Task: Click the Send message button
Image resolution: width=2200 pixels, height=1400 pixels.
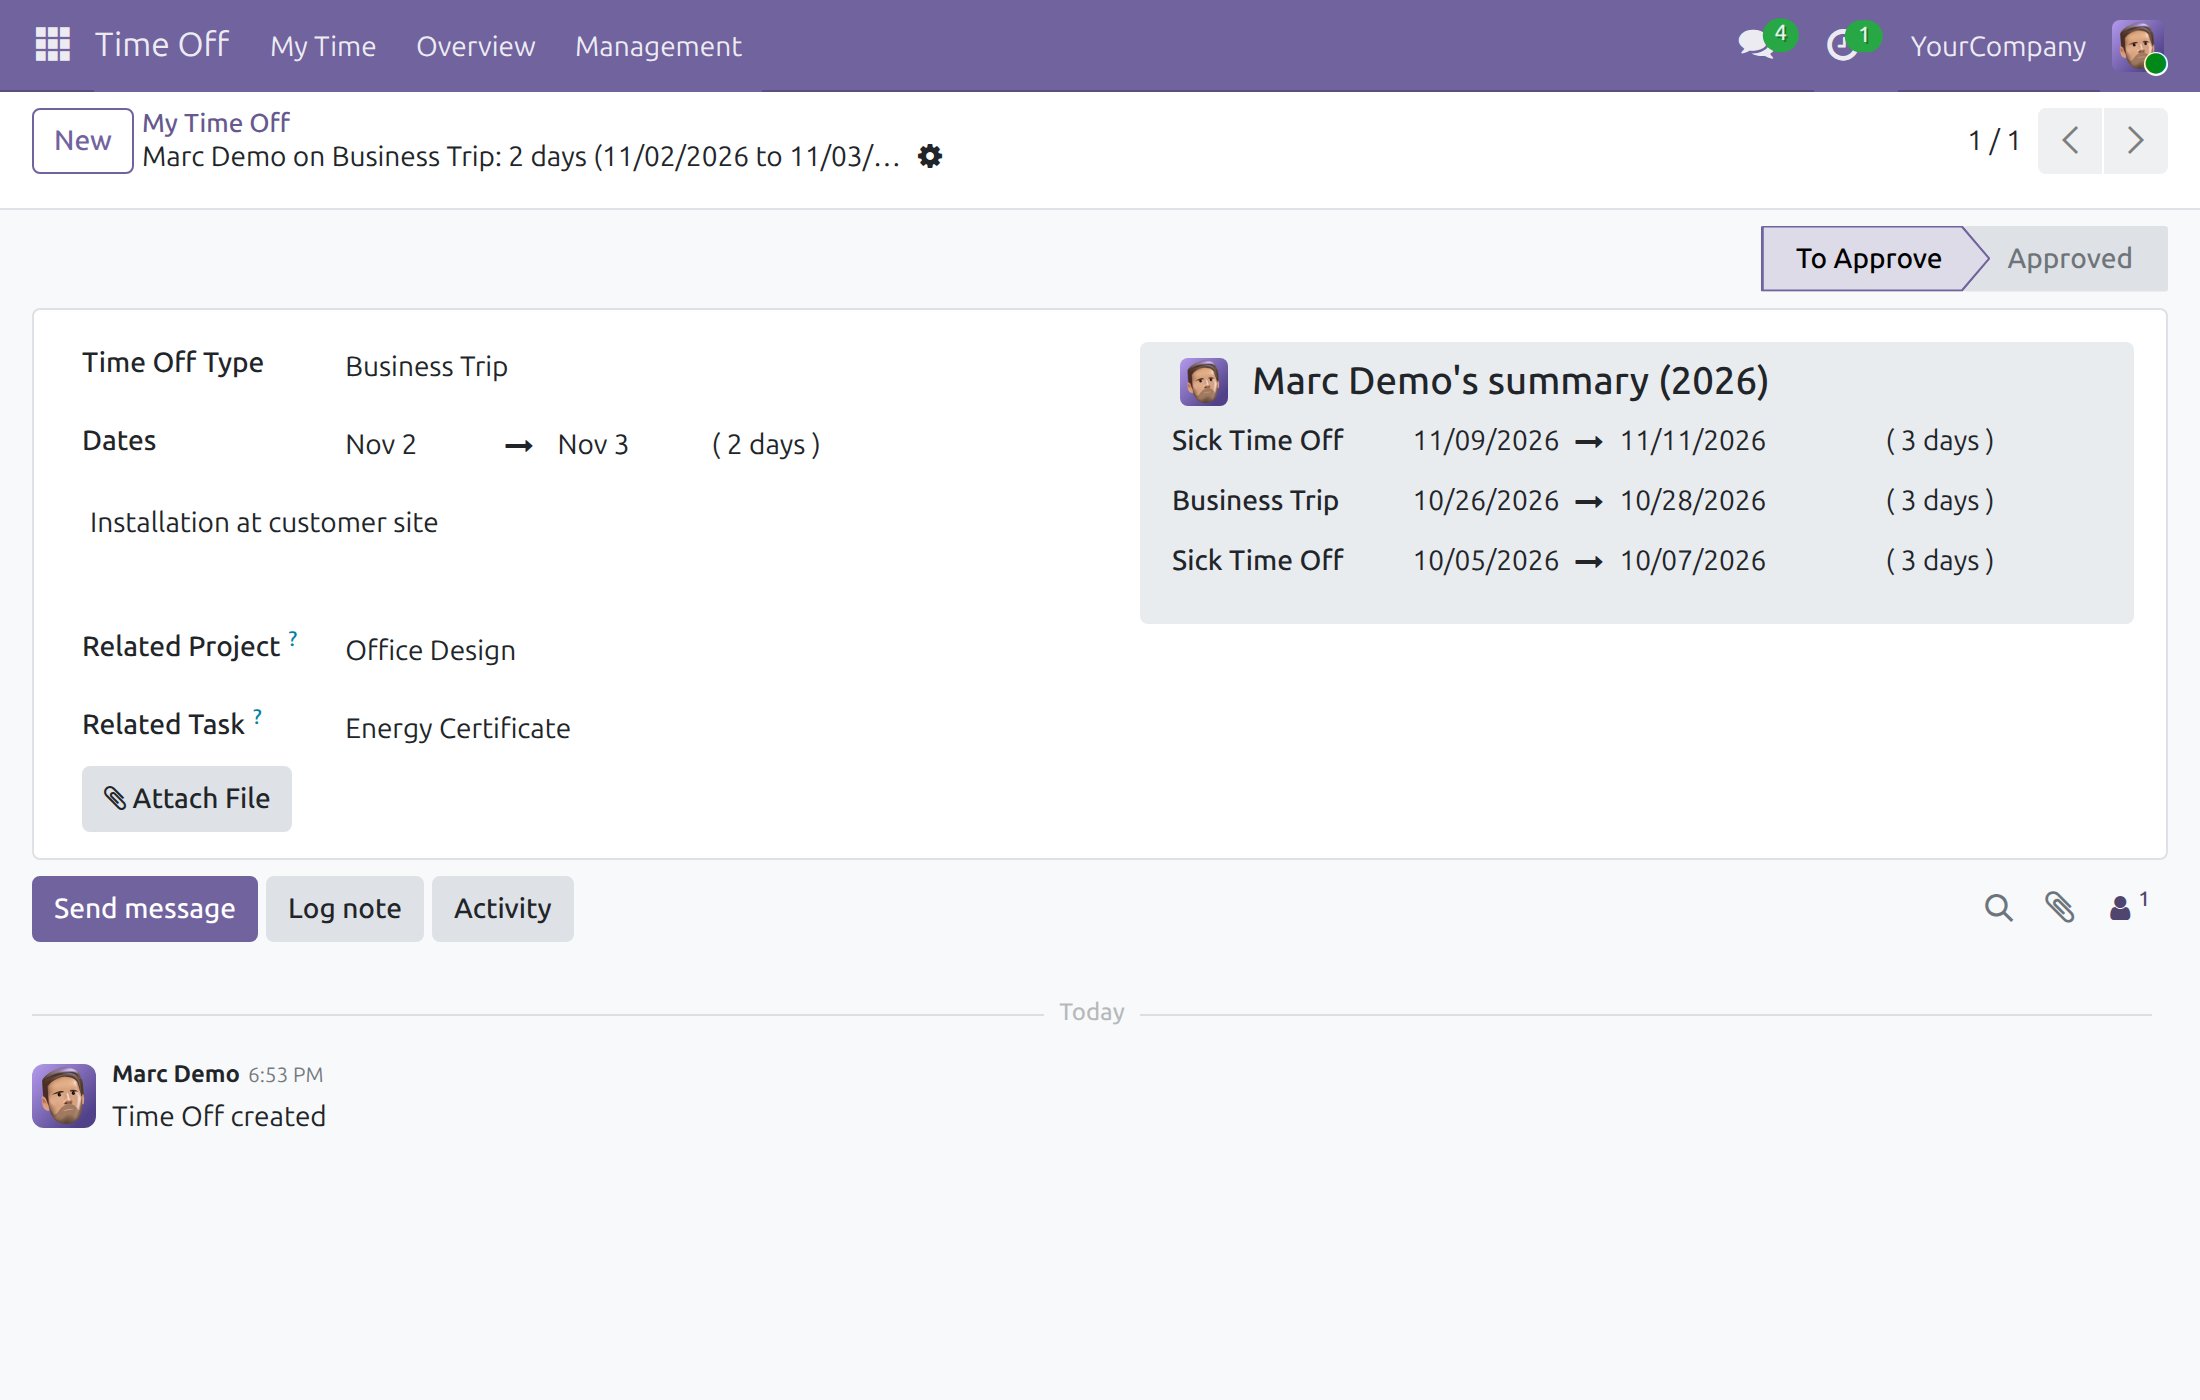Action: pos(145,908)
